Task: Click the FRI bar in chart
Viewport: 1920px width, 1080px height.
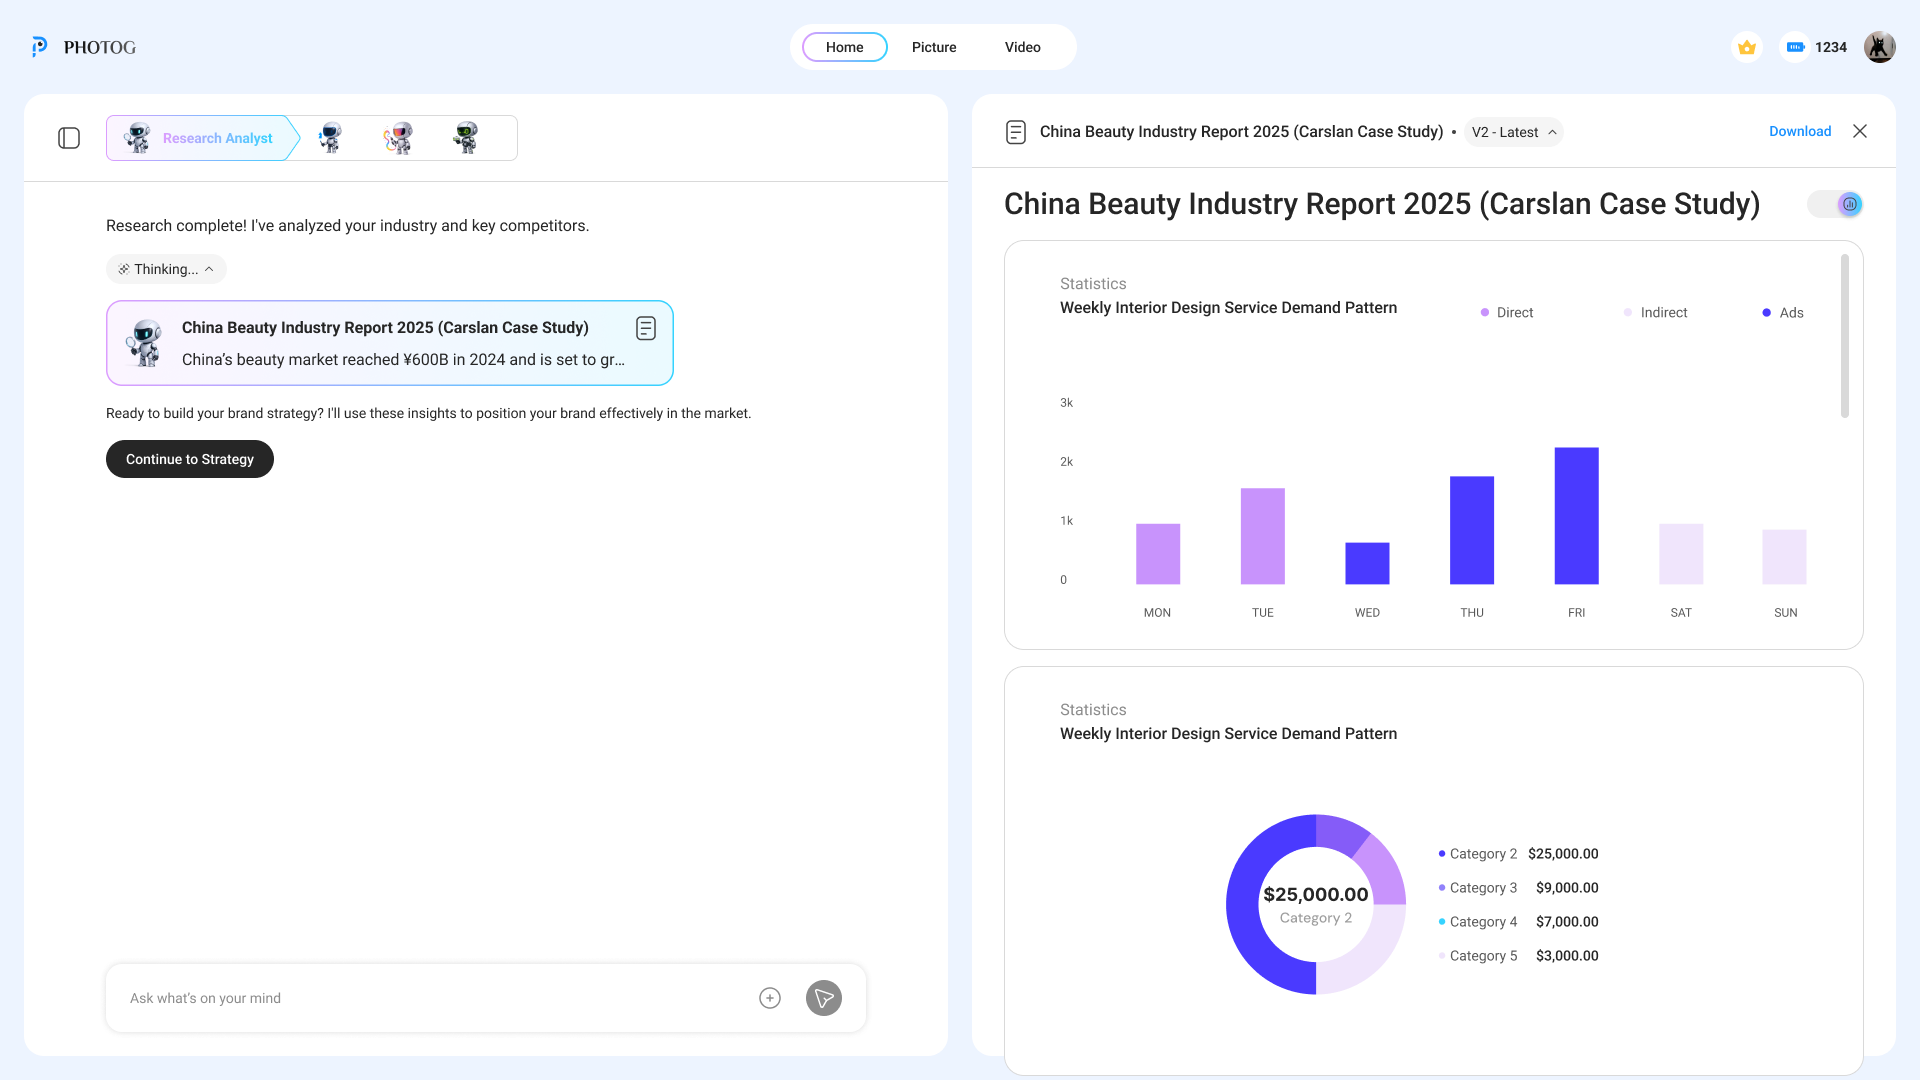Action: click(1577, 516)
